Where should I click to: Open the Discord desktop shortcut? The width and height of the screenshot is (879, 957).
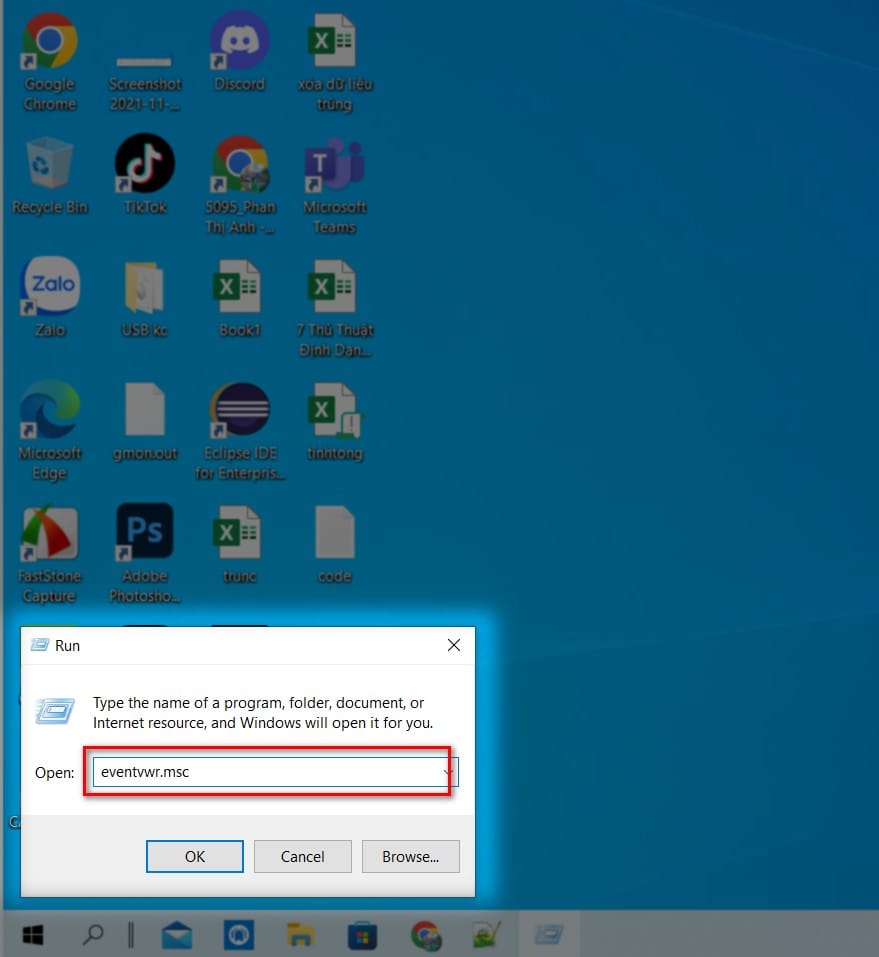click(239, 52)
